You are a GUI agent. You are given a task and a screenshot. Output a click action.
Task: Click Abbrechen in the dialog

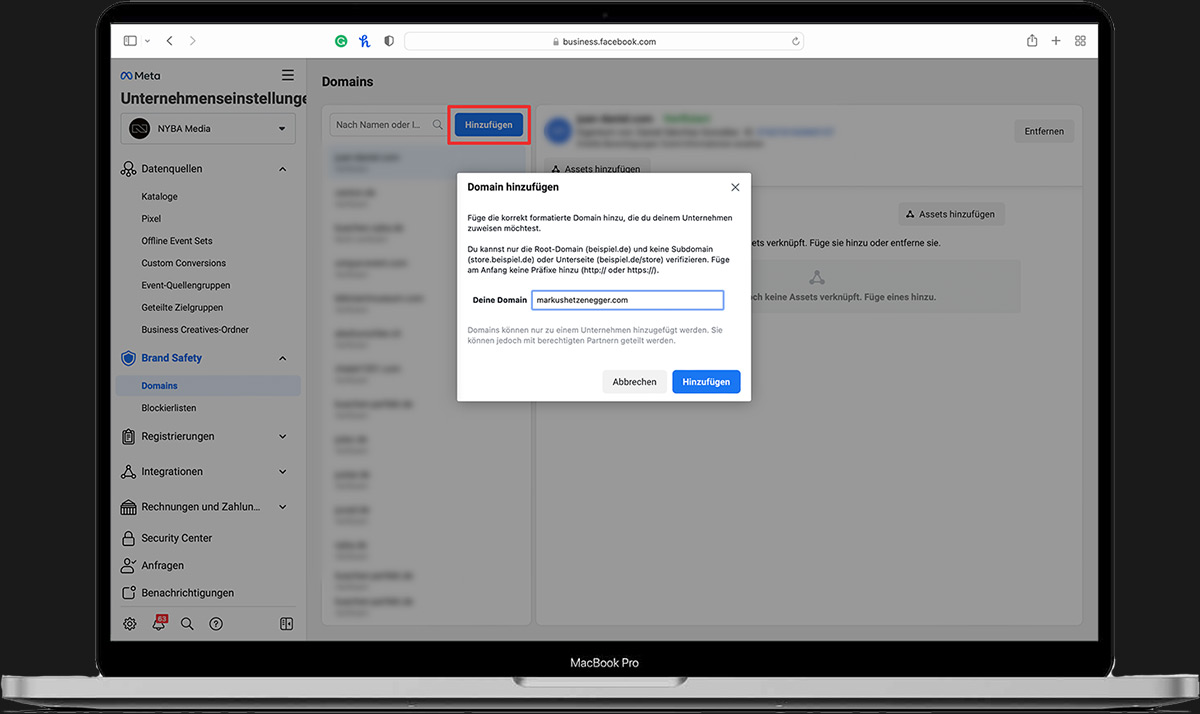[635, 382]
